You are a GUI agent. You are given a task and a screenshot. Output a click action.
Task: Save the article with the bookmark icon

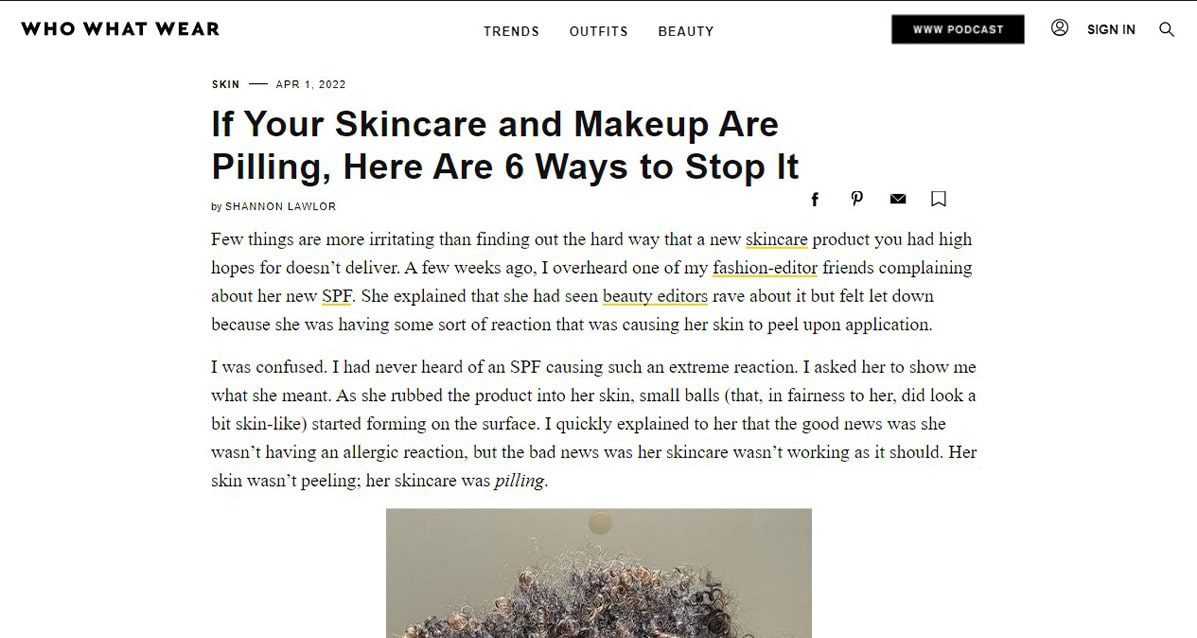pos(939,198)
